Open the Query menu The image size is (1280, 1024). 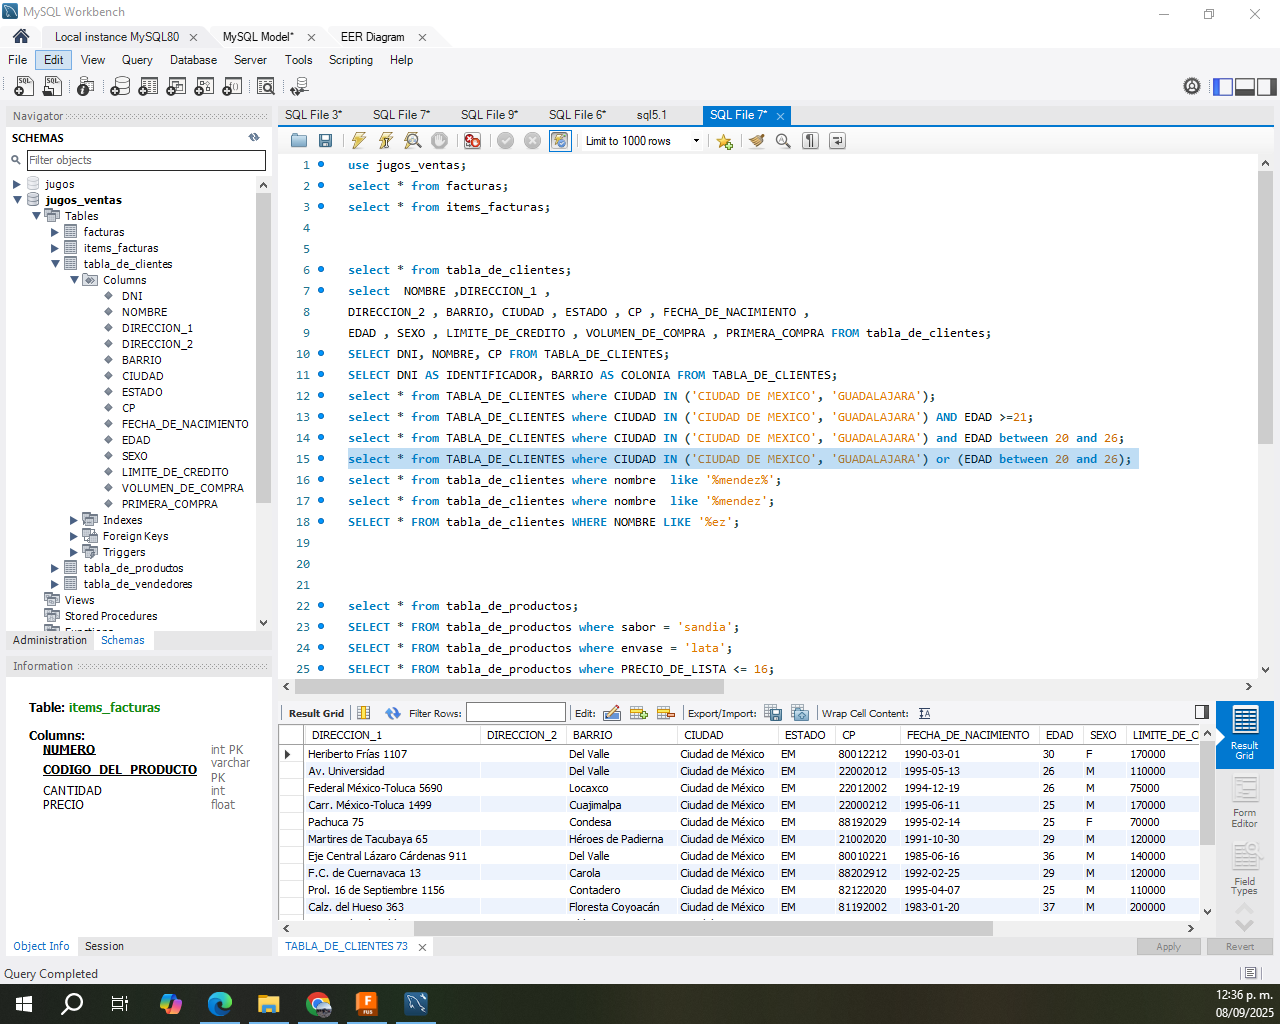137,60
